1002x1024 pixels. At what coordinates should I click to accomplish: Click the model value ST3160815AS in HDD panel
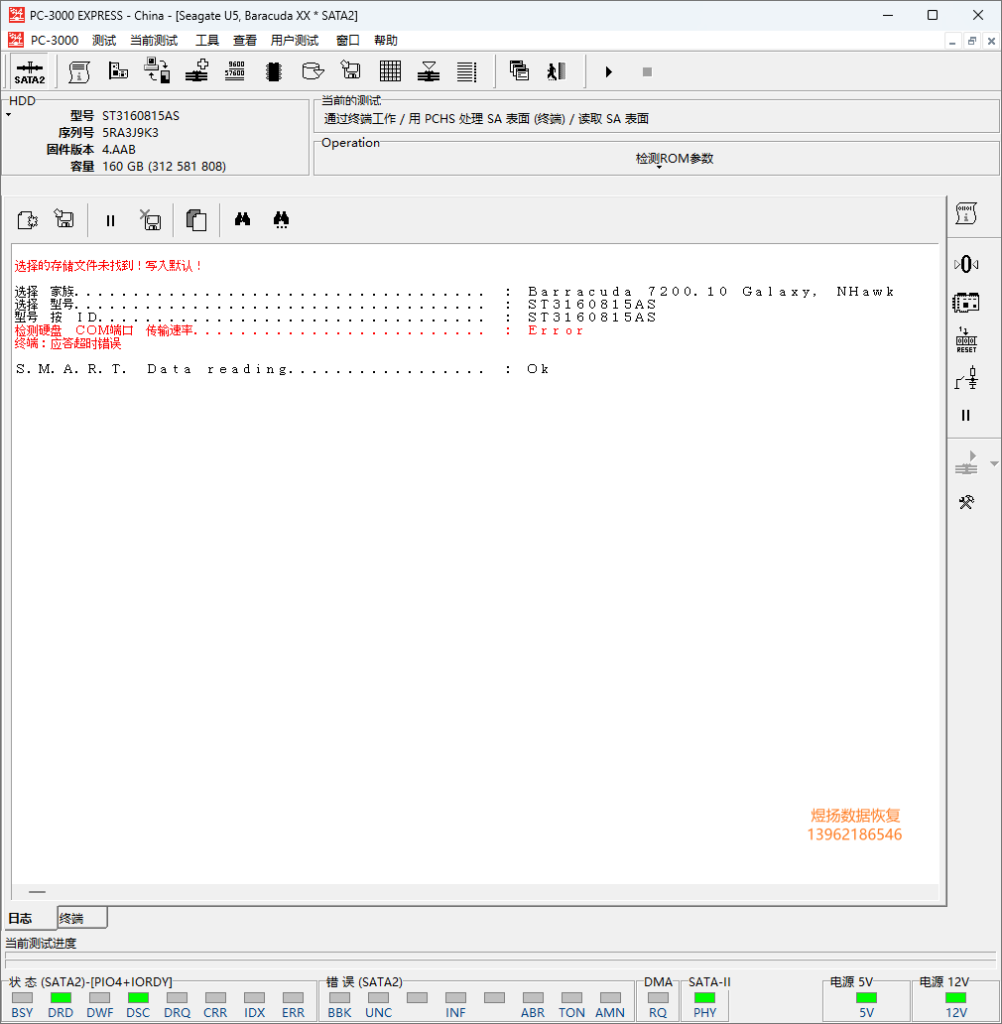point(140,116)
